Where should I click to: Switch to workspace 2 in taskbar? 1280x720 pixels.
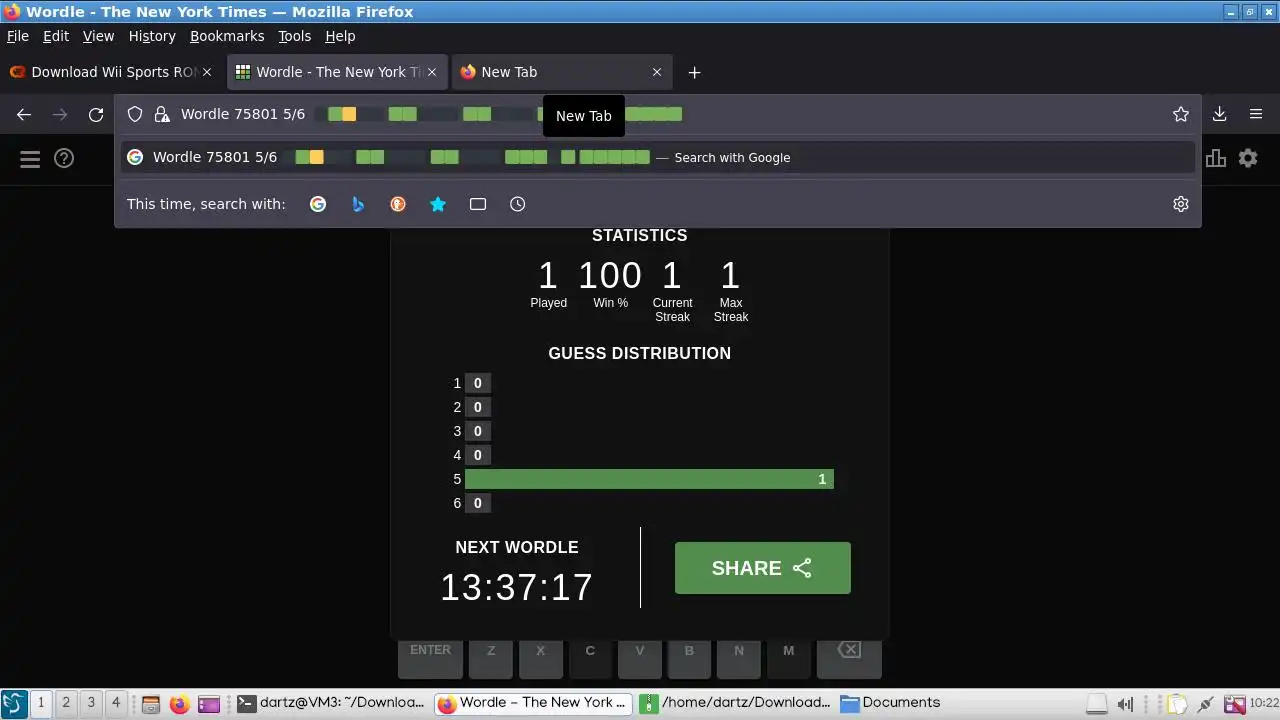coord(66,703)
